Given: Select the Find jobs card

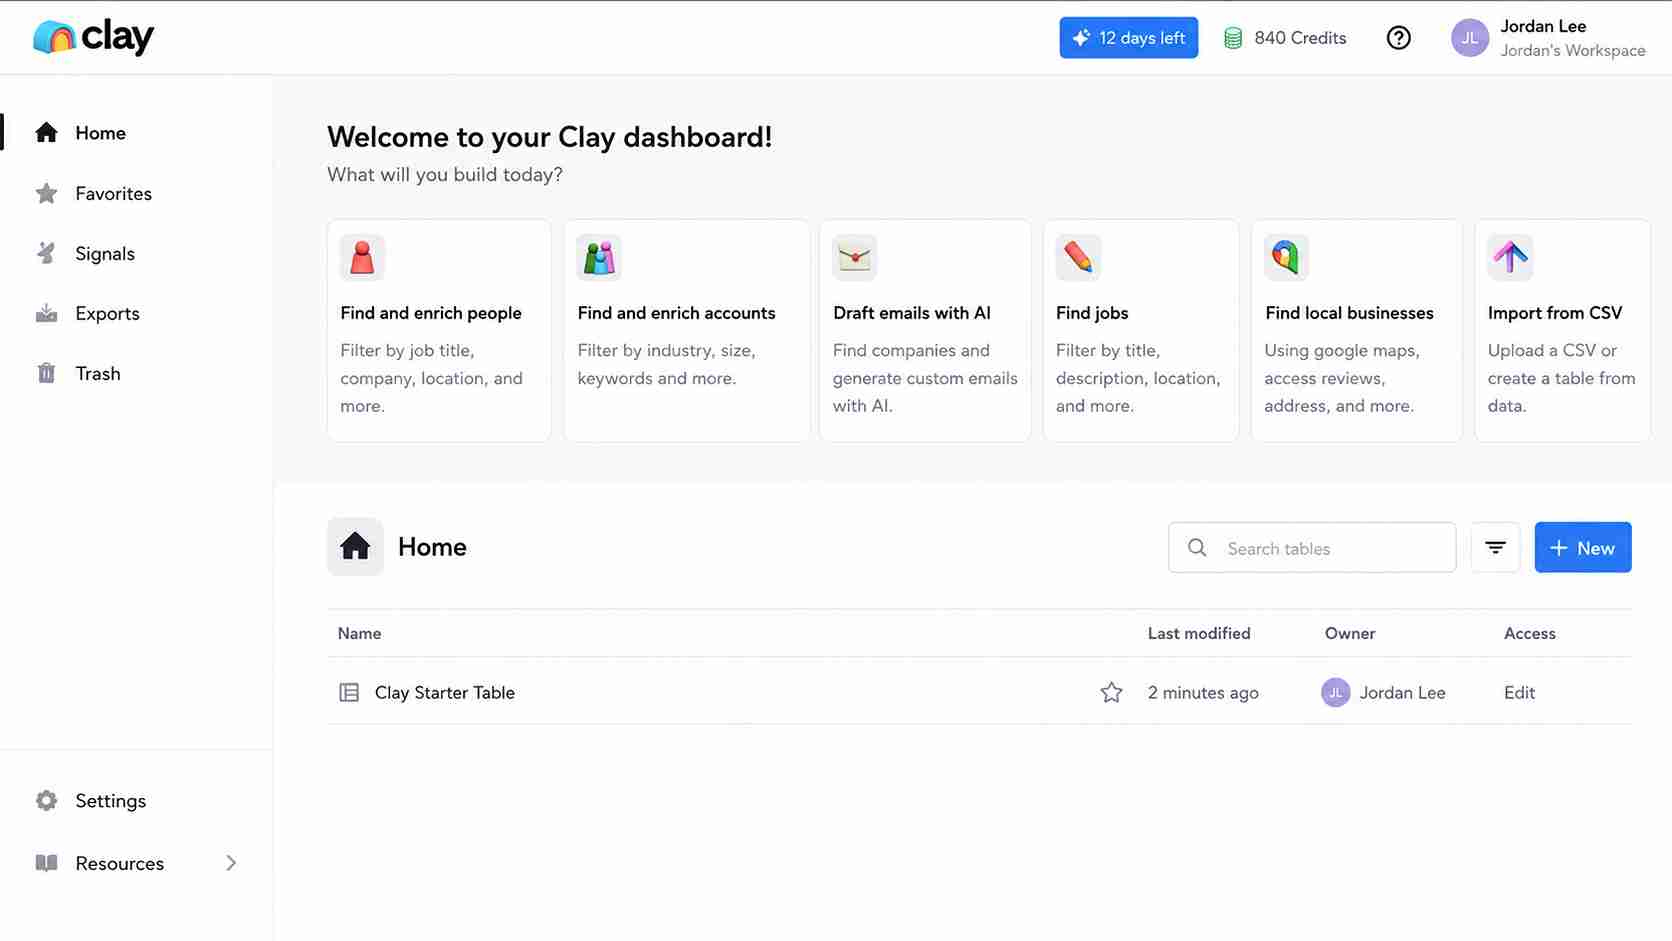Looking at the screenshot, I should tap(1141, 330).
